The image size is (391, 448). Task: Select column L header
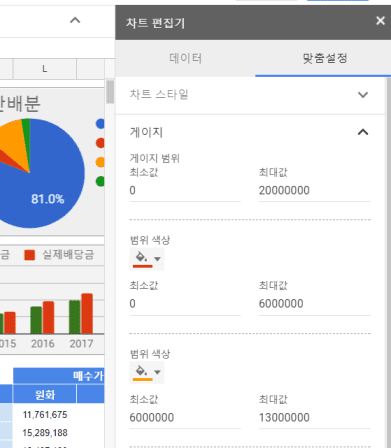45,69
